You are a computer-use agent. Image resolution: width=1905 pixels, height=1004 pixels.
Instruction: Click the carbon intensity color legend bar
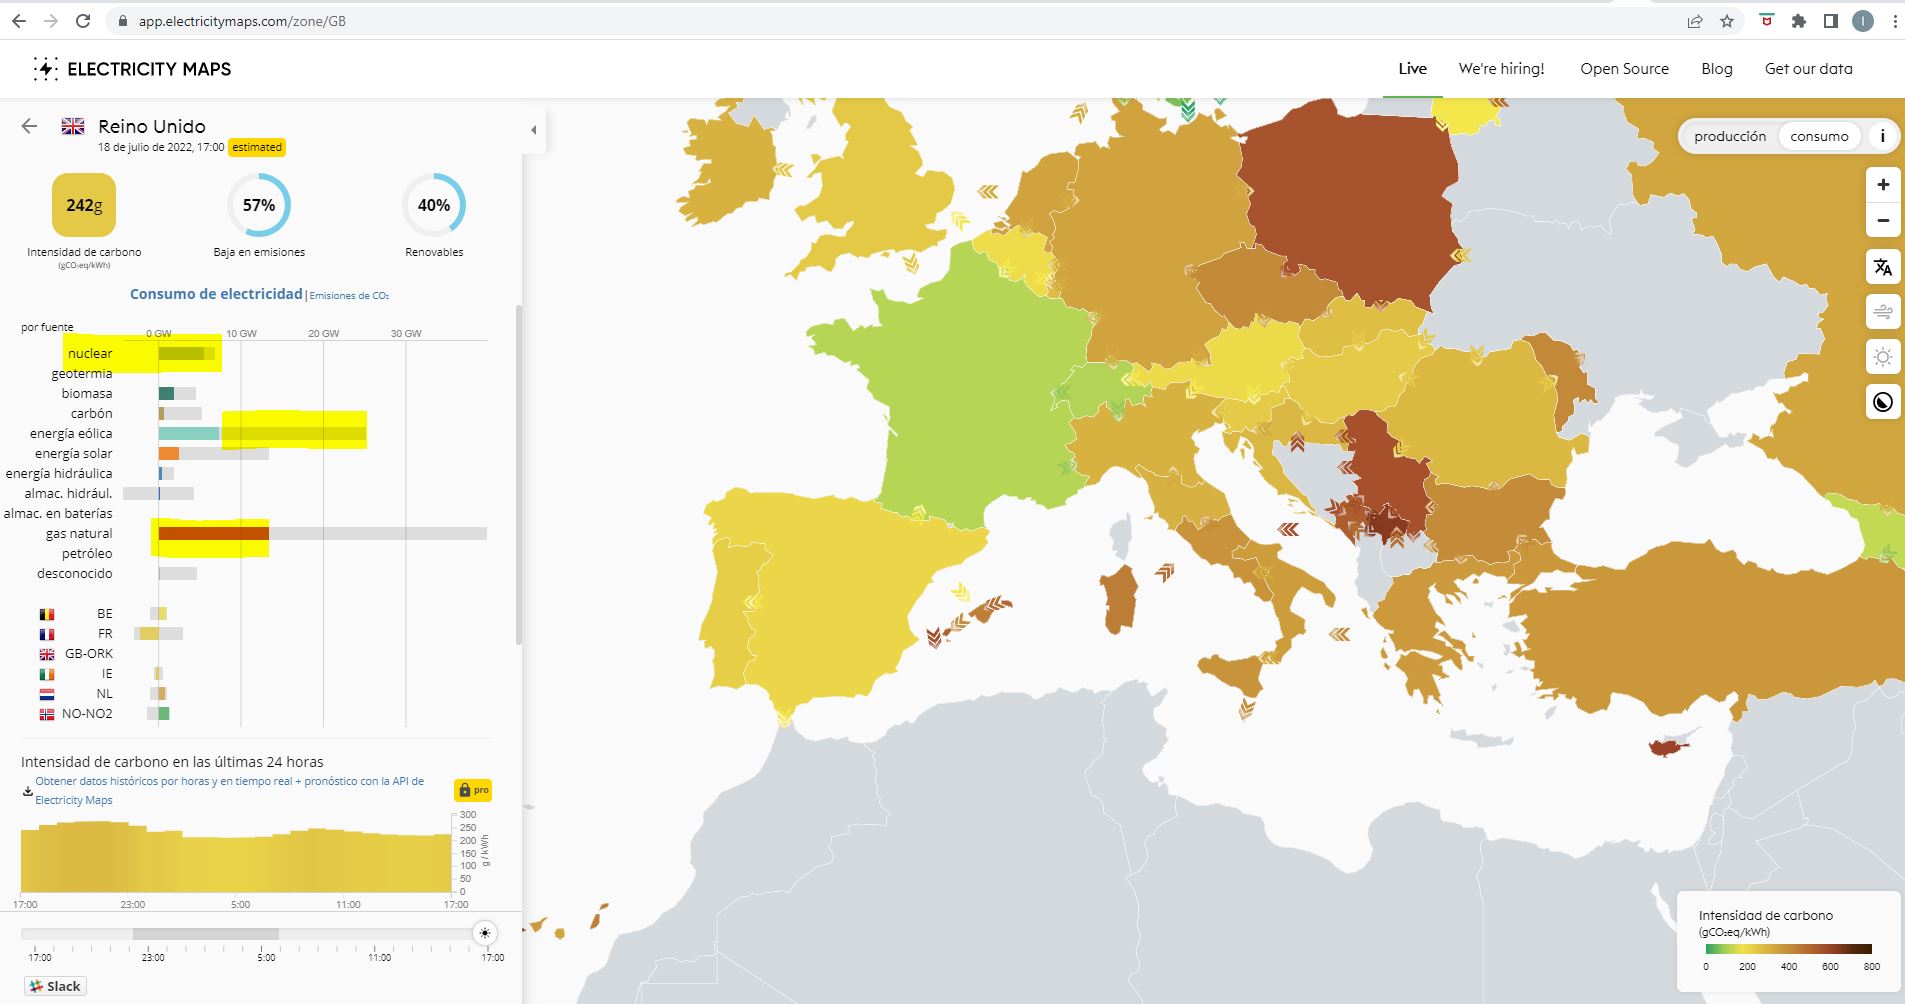[1788, 949]
